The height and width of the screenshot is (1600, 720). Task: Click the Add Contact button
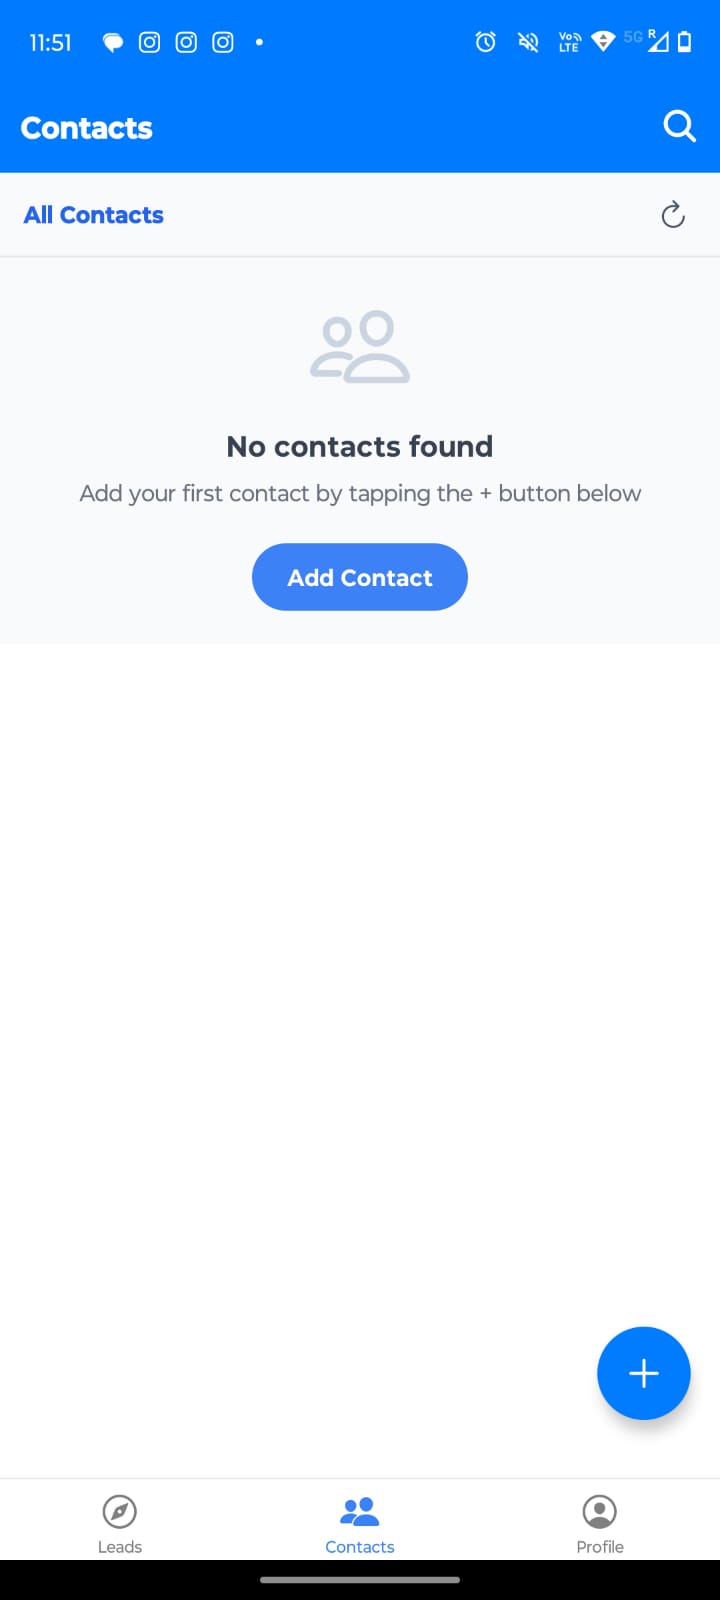[x=360, y=577]
